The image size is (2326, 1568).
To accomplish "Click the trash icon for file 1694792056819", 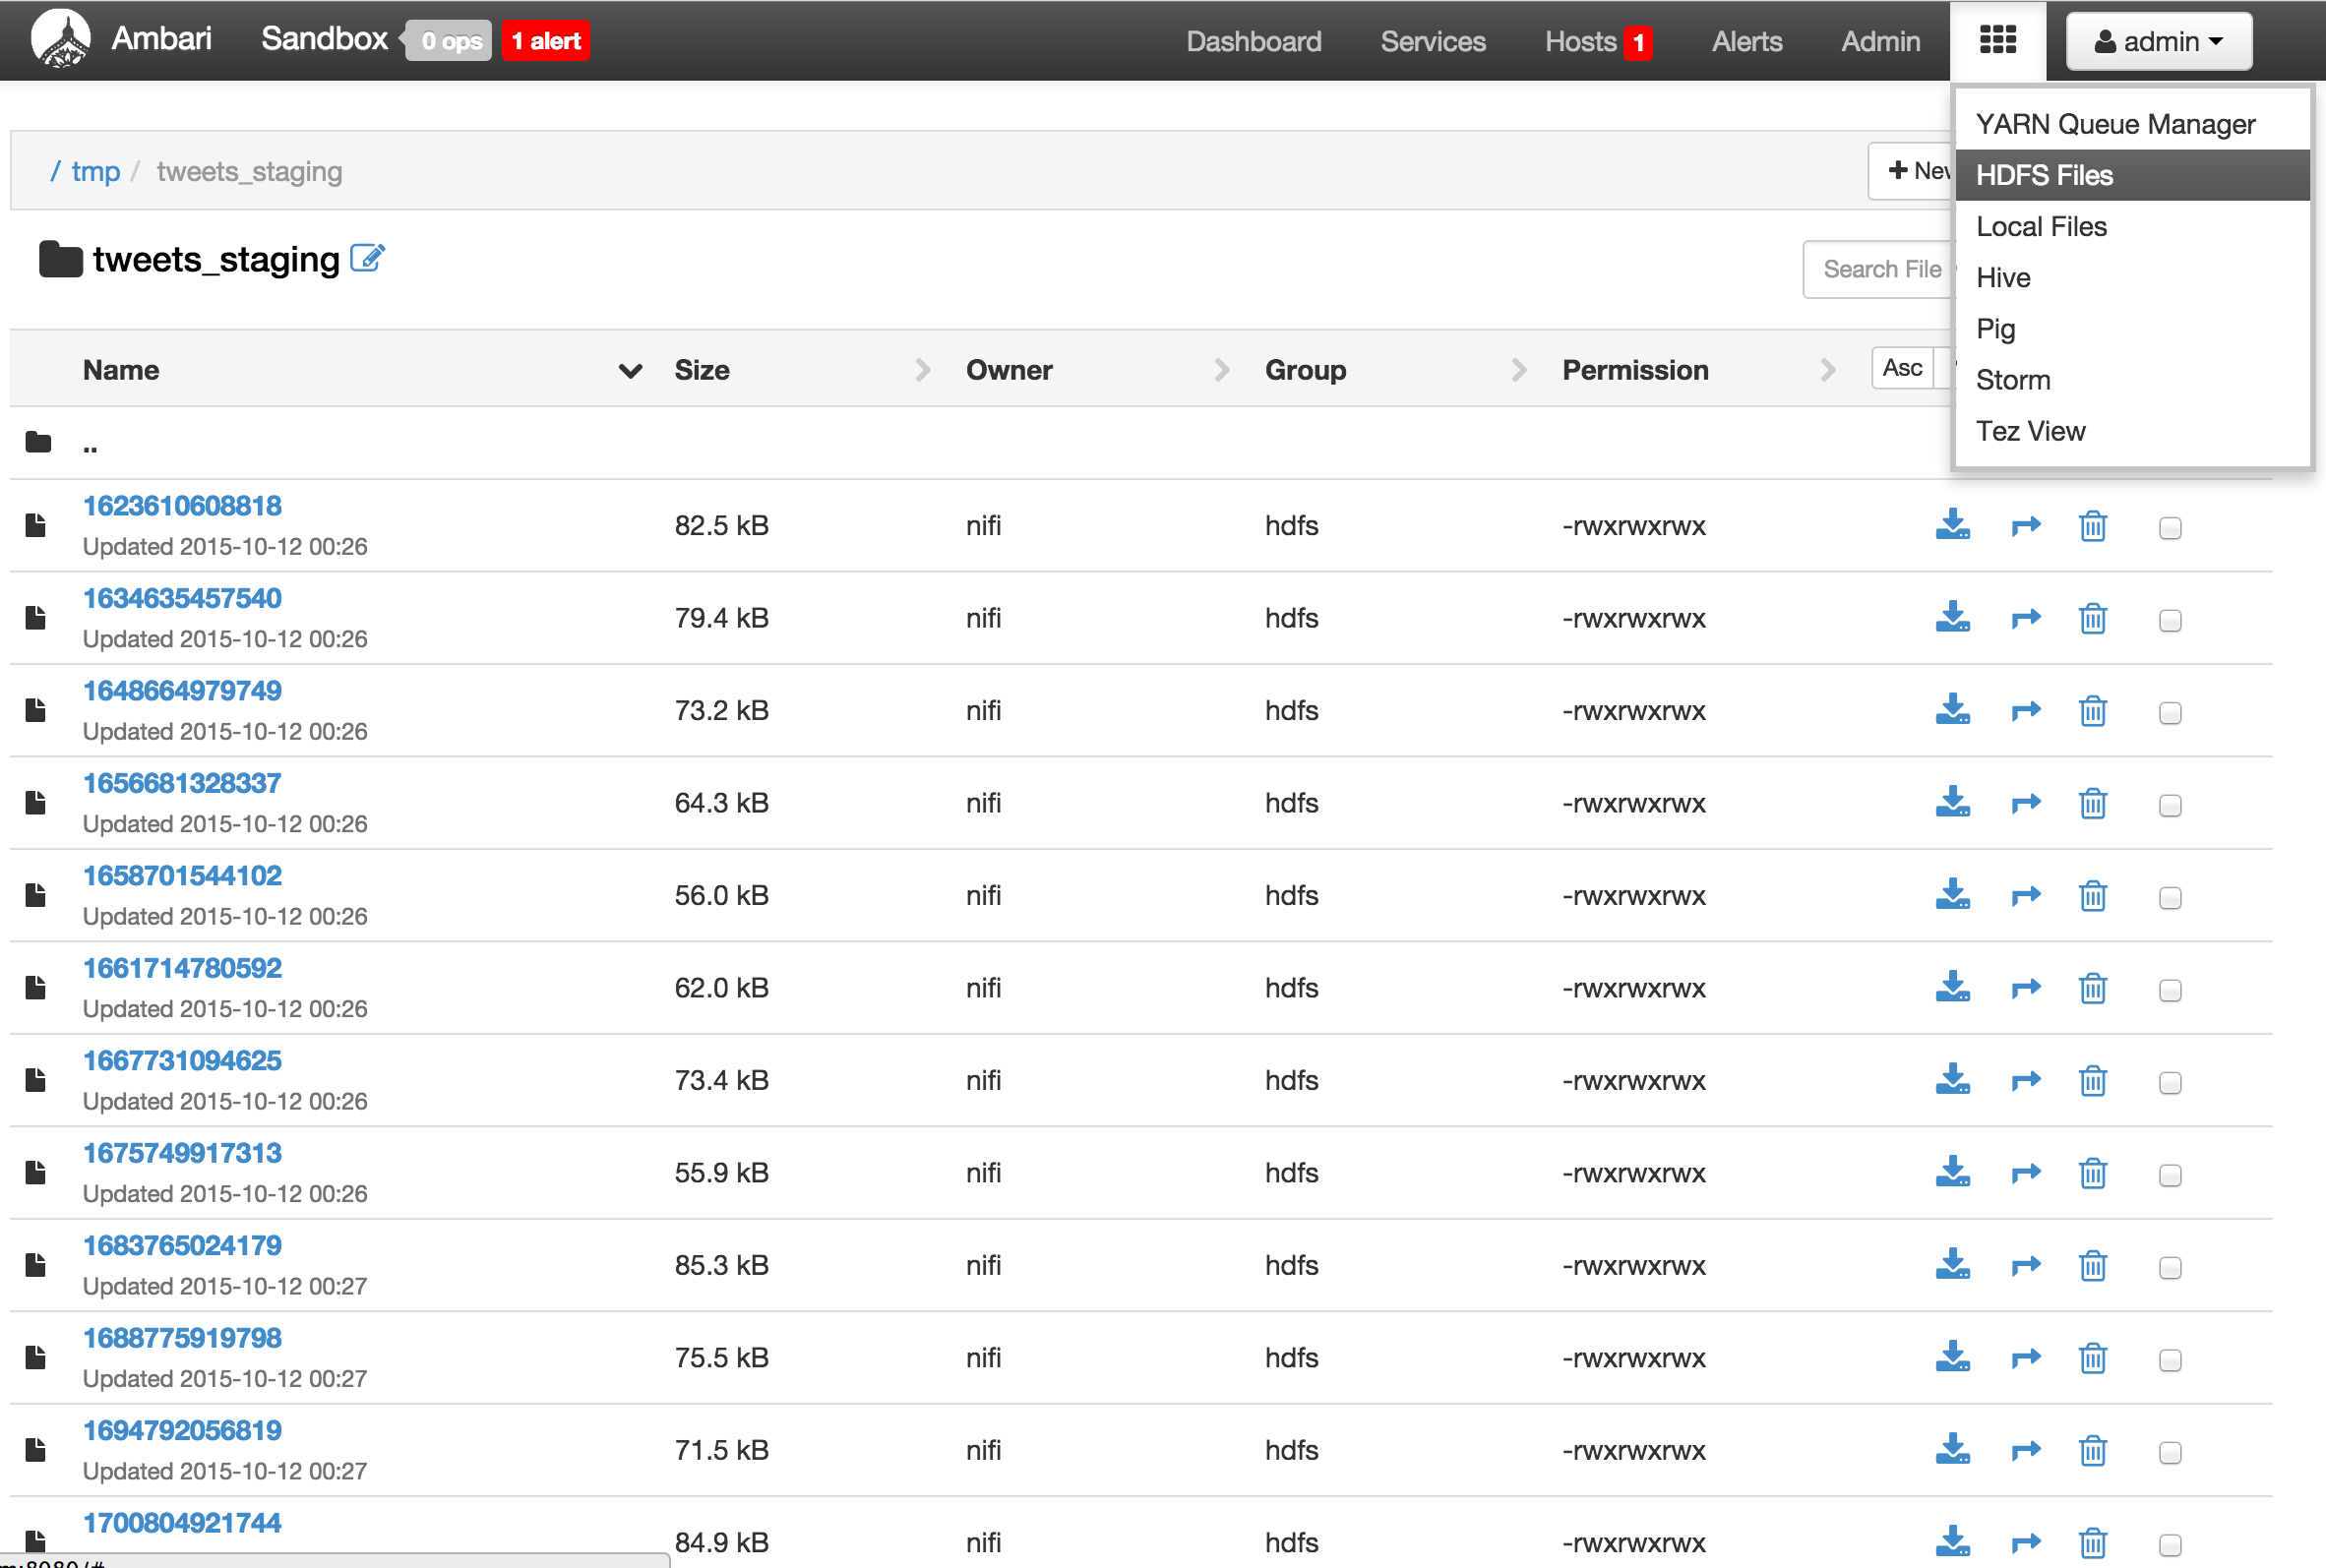I will pos(2092,1450).
